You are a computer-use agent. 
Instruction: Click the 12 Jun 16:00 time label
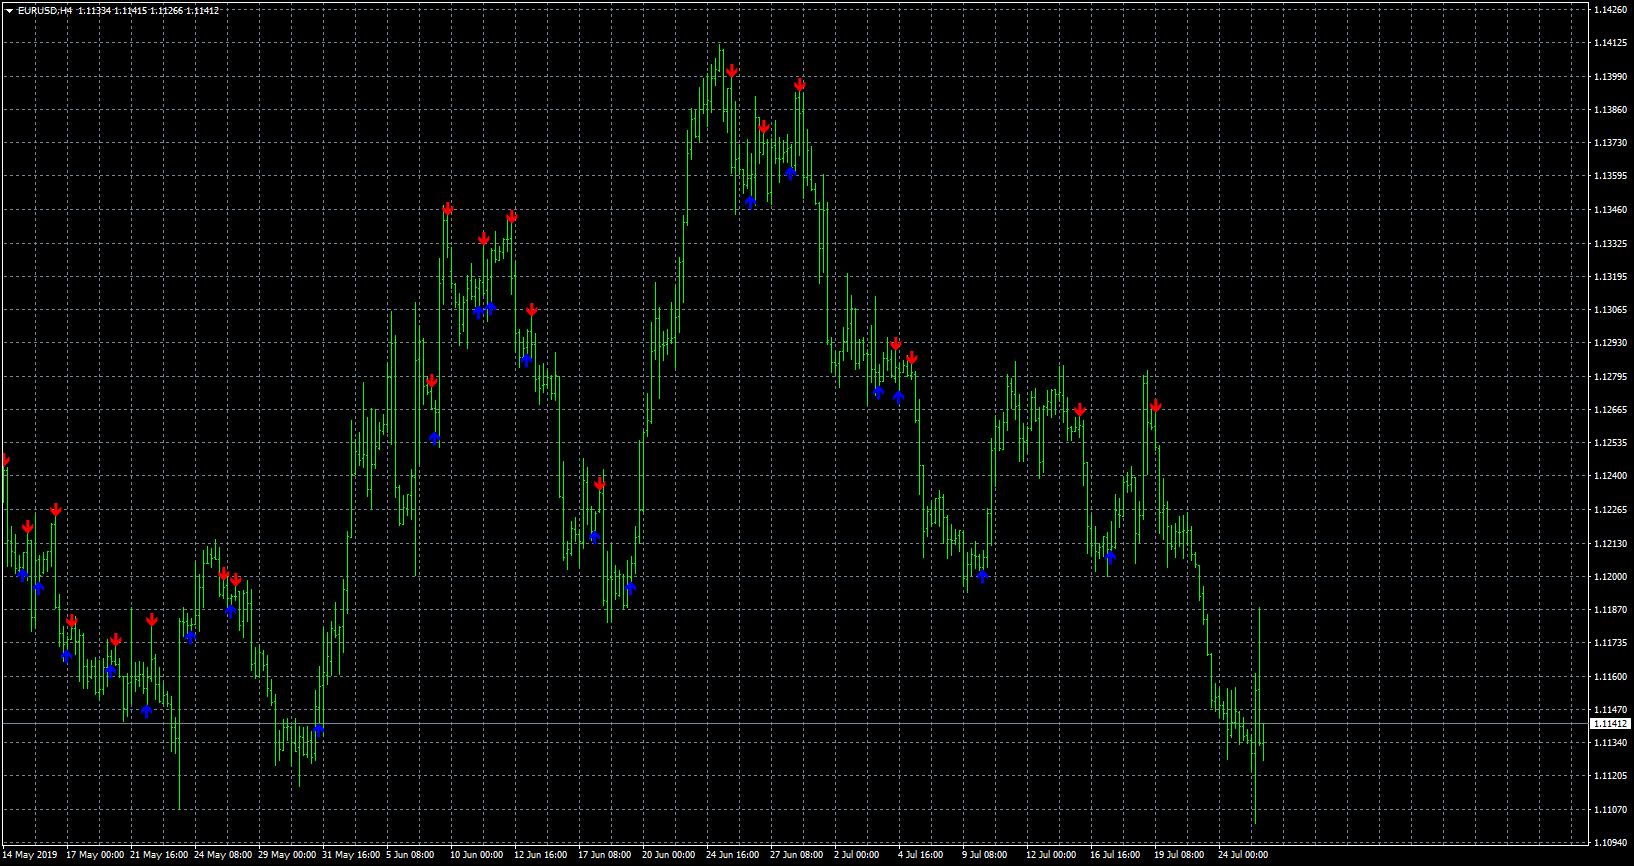coord(541,854)
